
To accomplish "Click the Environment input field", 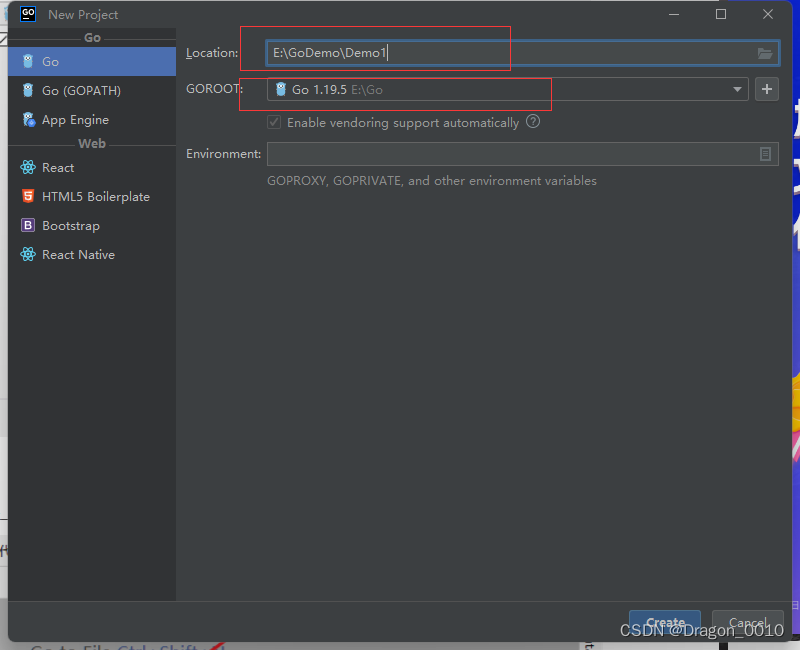I will pyautogui.click(x=522, y=154).
